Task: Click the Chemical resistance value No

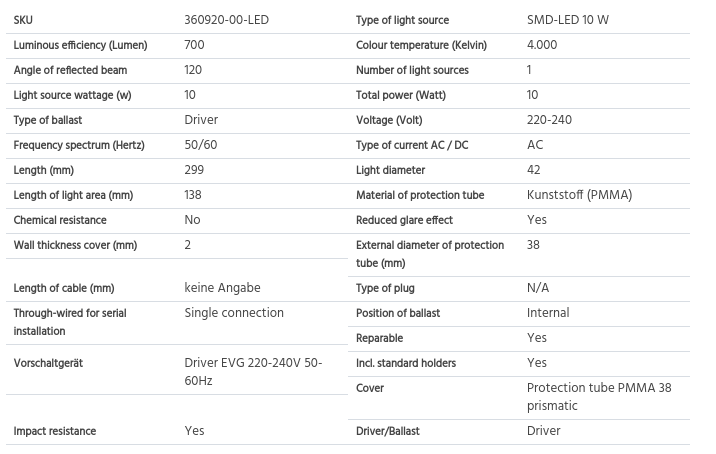Action: (x=192, y=220)
